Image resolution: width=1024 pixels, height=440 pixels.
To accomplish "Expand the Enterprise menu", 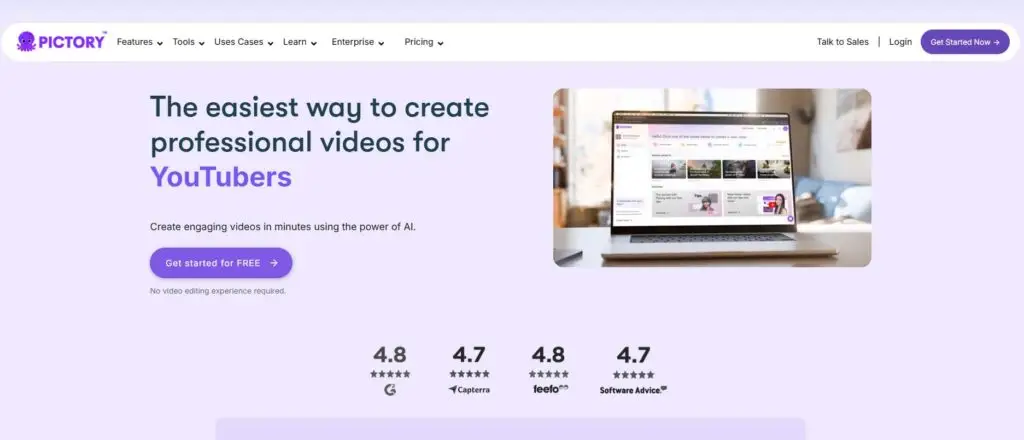I will tap(358, 42).
